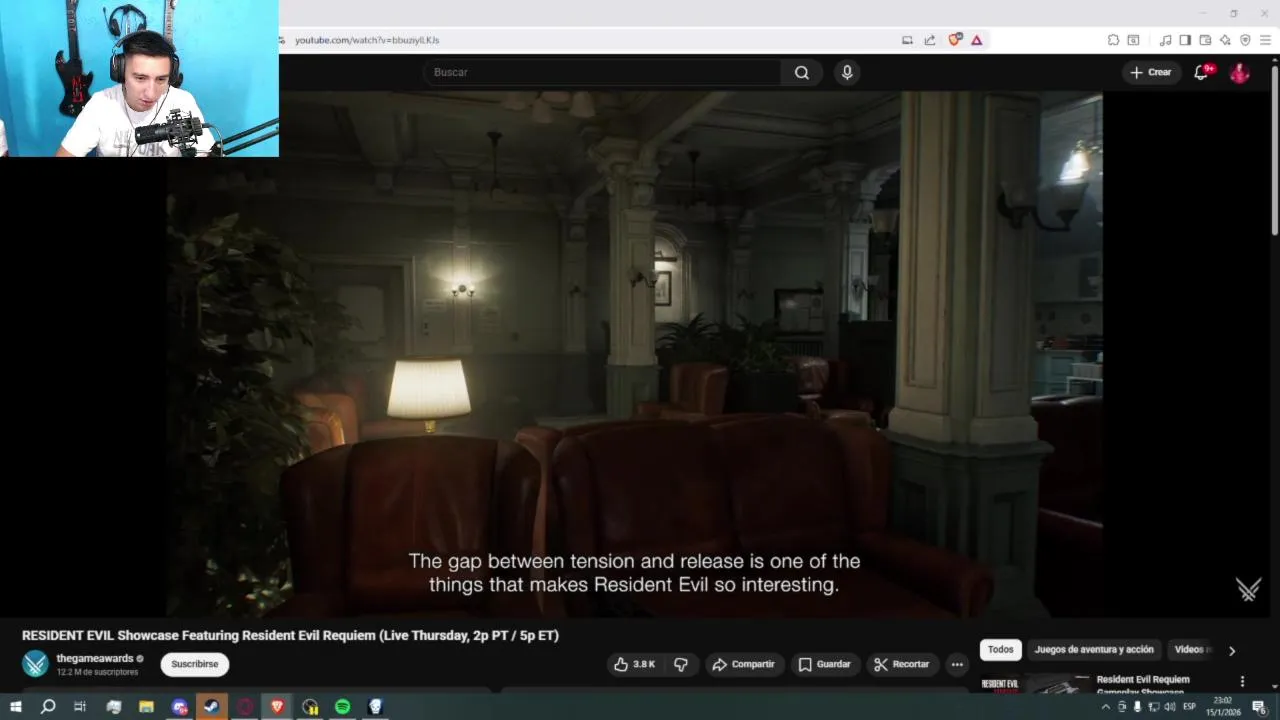Open the YouTube notifications bell
The width and height of the screenshot is (1280, 720).
tap(1202, 72)
